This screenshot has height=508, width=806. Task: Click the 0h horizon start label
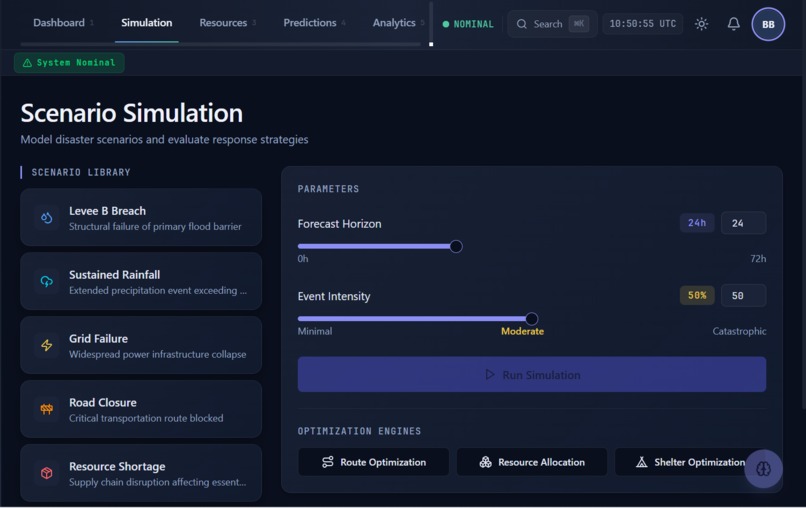click(303, 259)
